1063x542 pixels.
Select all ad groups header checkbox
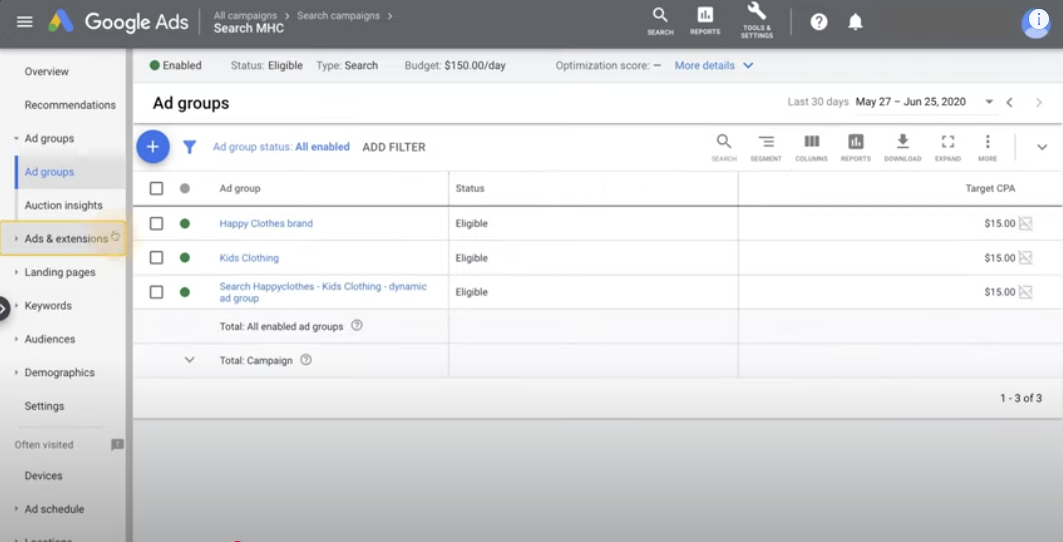[x=157, y=189]
